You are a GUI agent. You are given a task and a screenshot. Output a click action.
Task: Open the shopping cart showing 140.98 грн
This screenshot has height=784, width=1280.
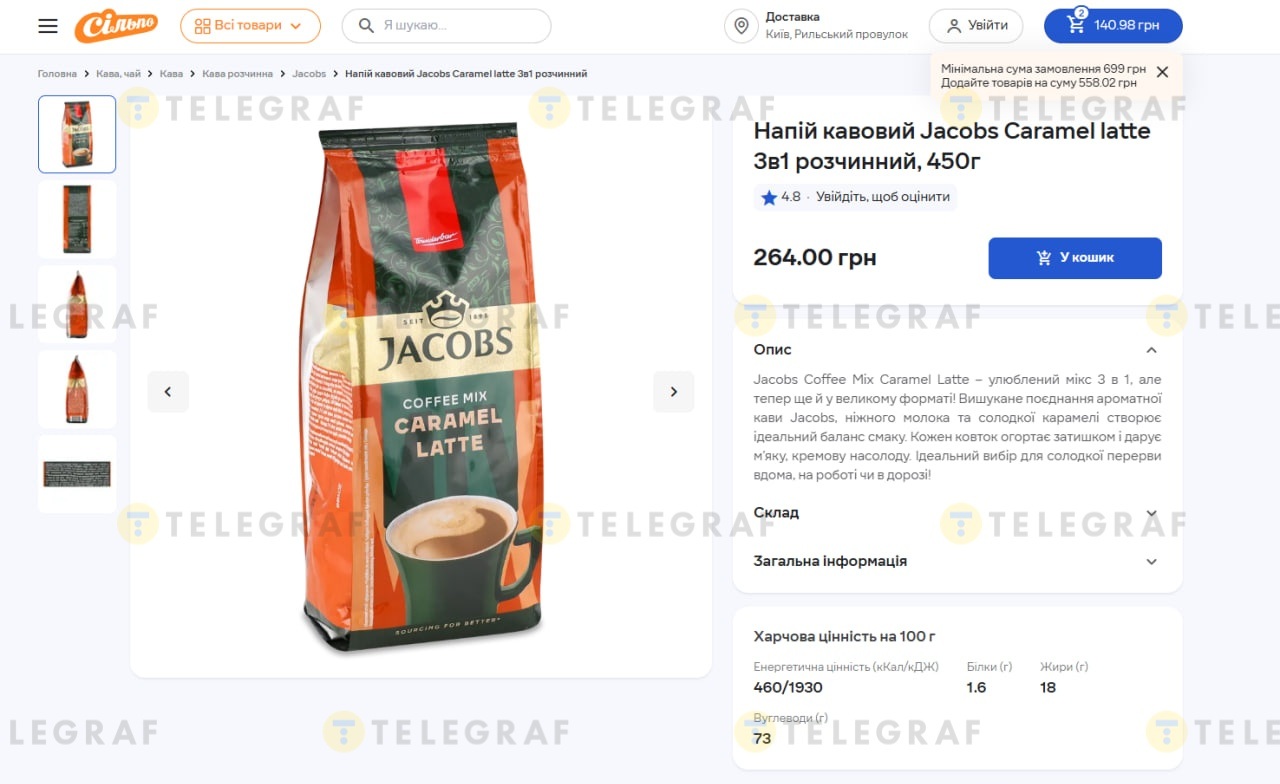pos(1113,26)
